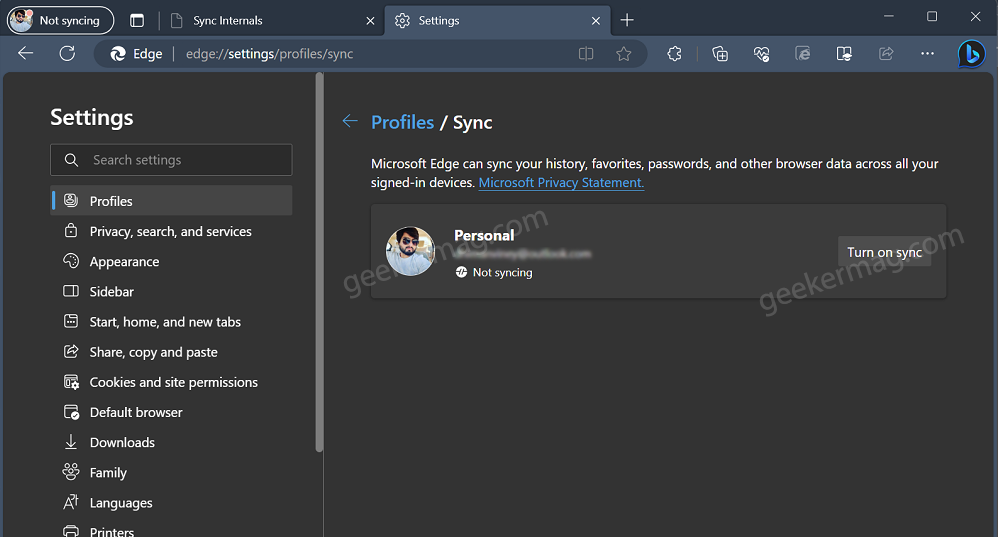Open the Bing Copilot button

pyautogui.click(x=971, y=54)
